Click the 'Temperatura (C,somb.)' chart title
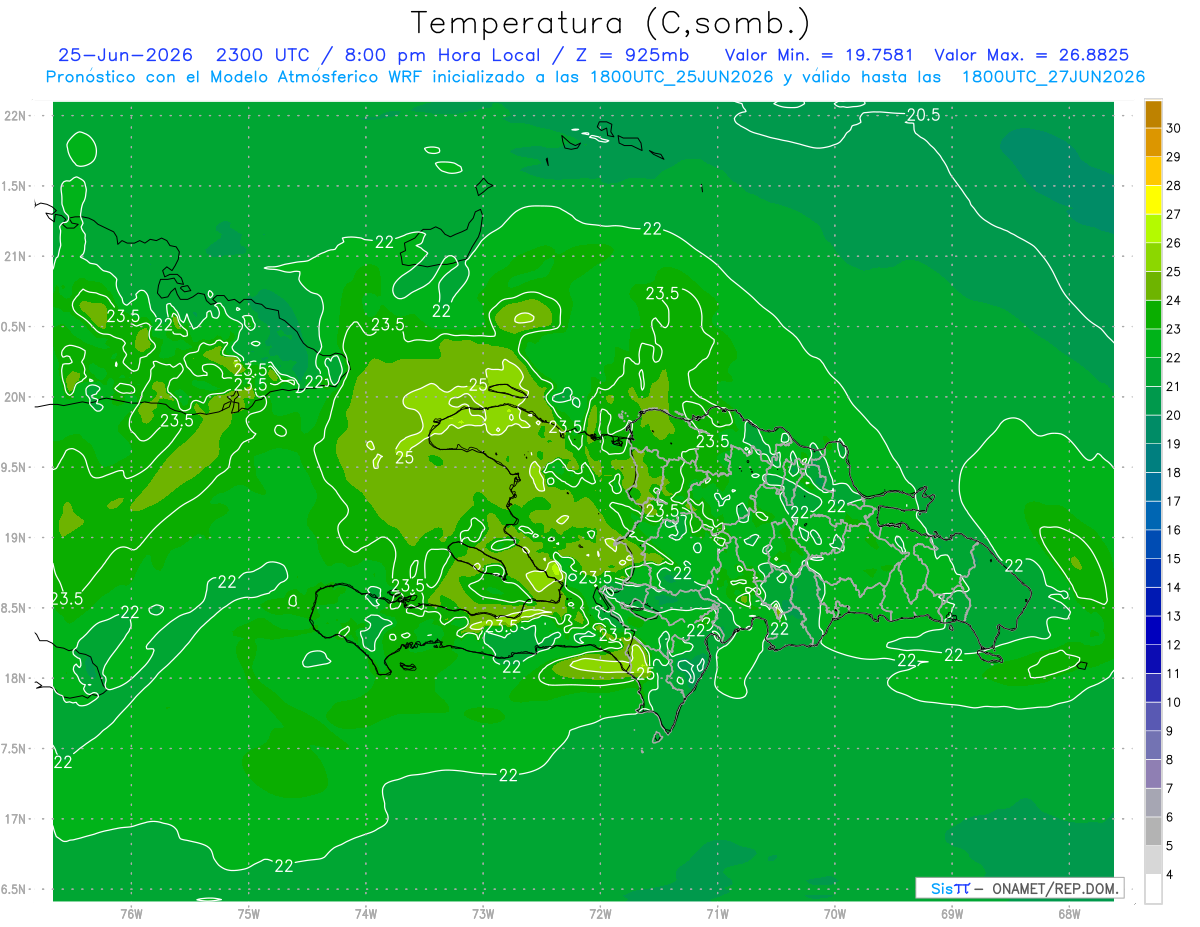Screen dimensions: 1200x927 (611, 23)
